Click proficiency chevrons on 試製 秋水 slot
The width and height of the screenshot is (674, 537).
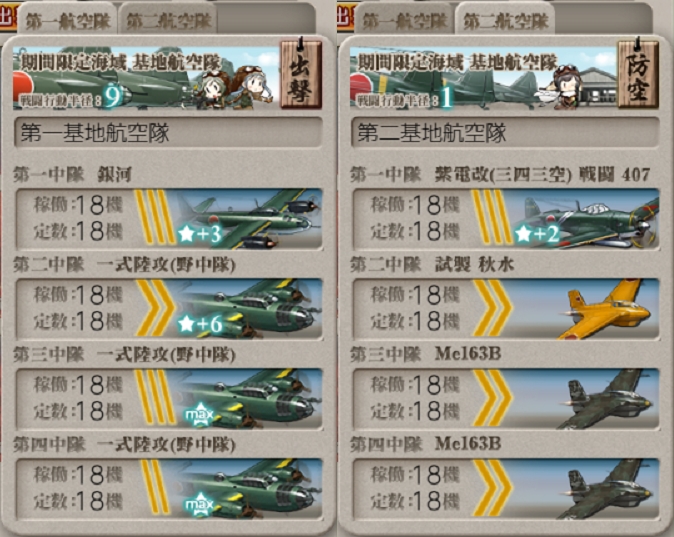click(x=492, y=309)
